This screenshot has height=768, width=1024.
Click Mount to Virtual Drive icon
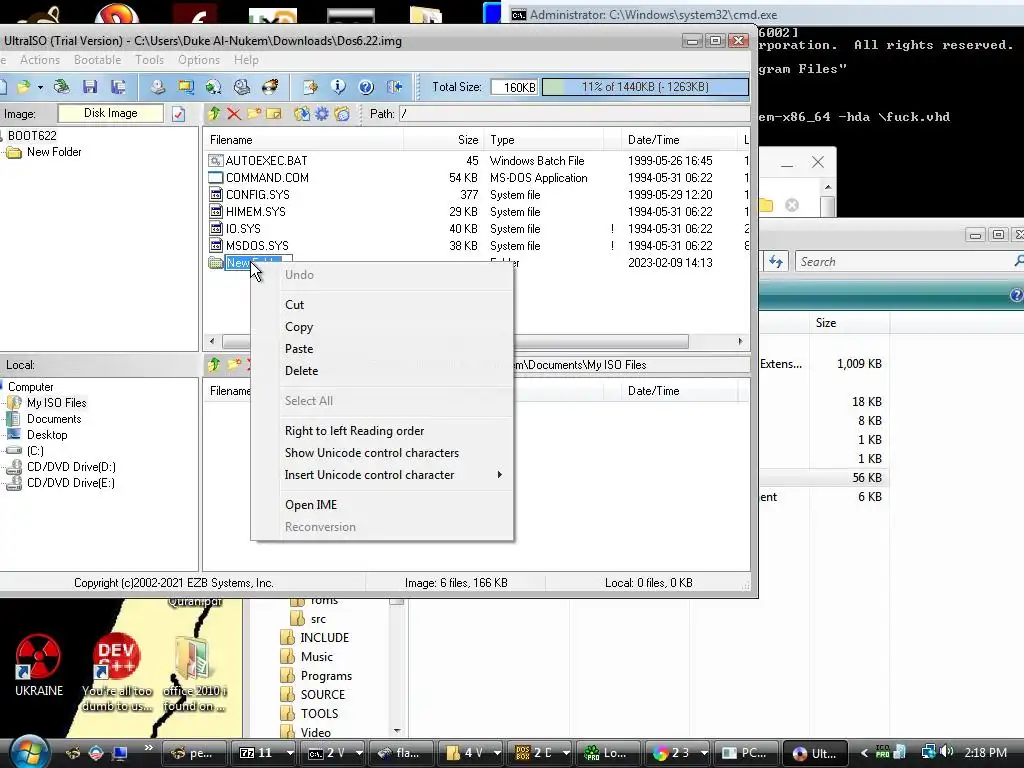[242, 86]
